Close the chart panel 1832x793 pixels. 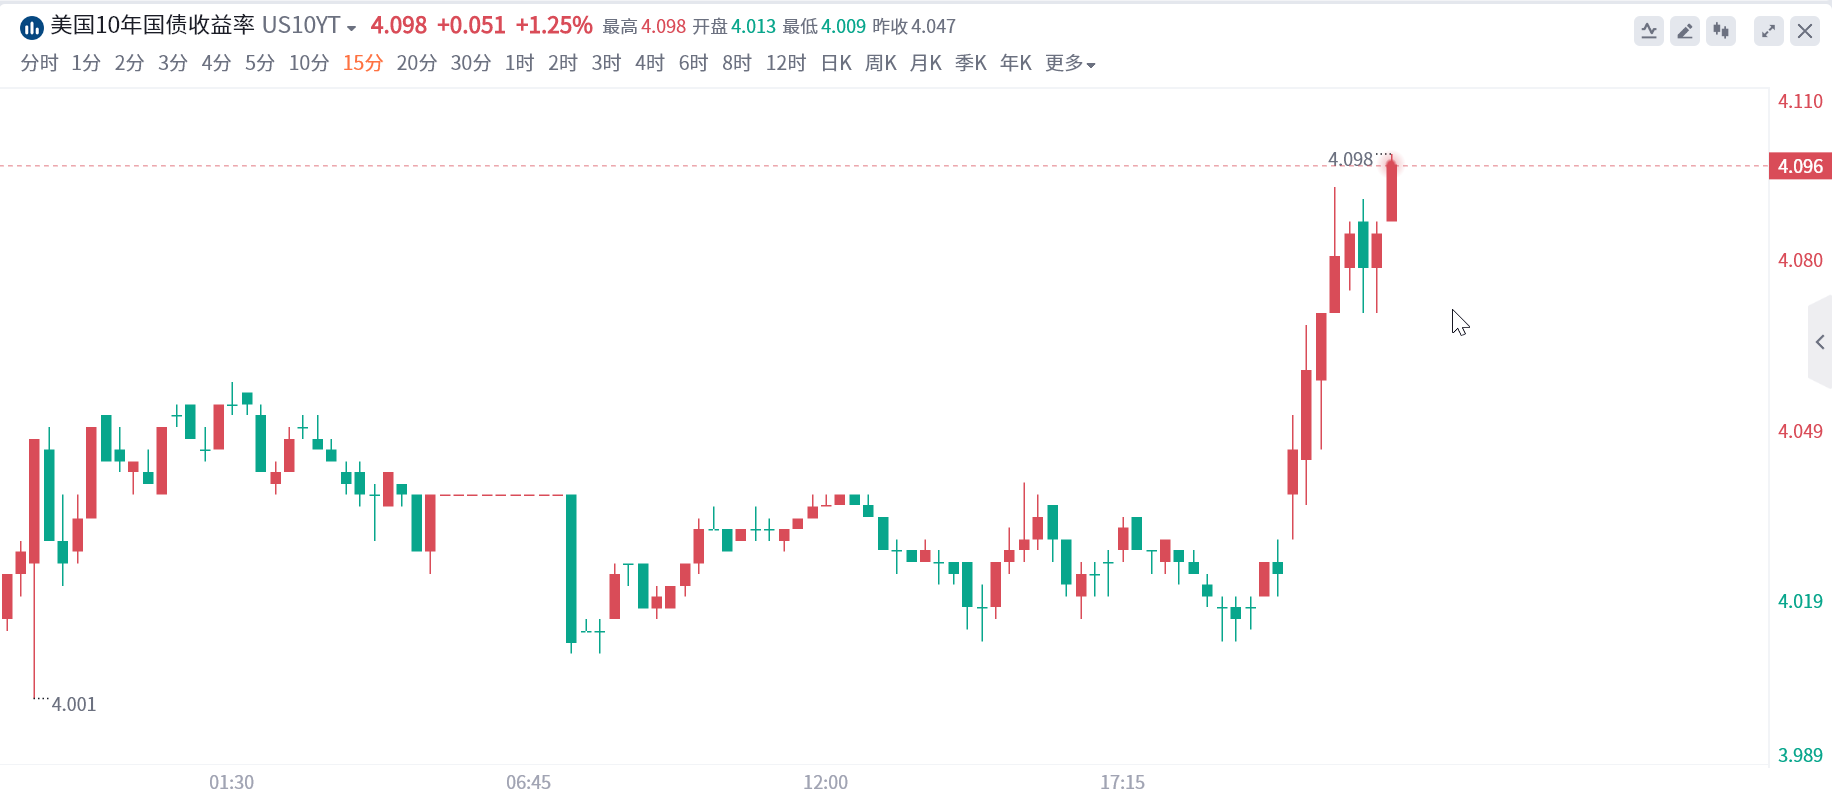[1805, 31]
